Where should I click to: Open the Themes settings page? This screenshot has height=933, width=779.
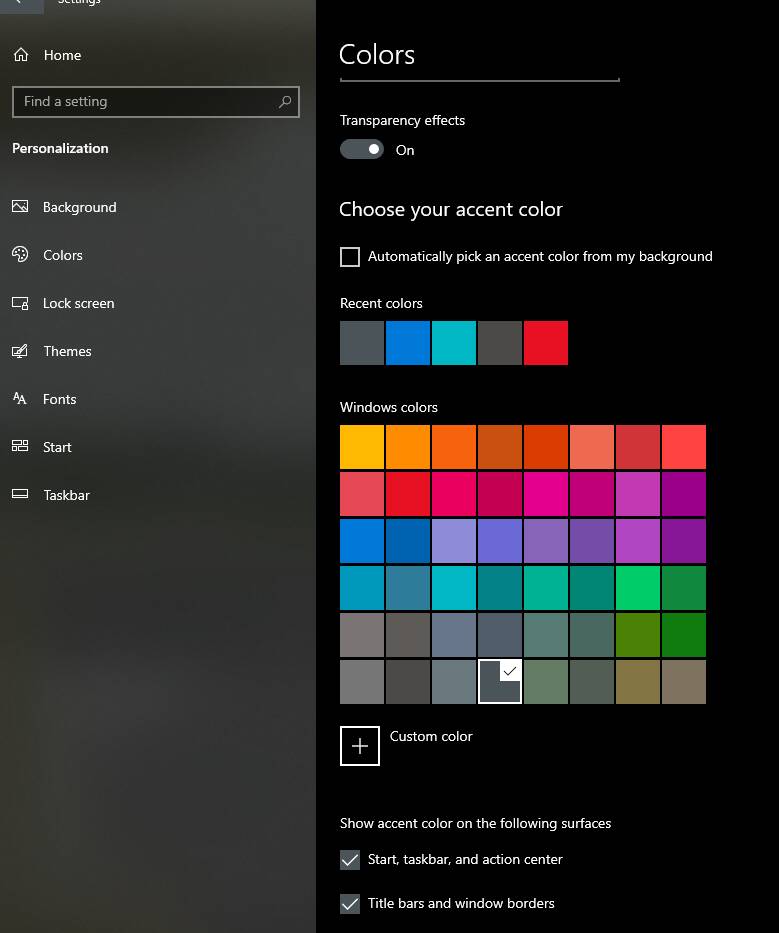pyautogui.click(x=67, y=351)
